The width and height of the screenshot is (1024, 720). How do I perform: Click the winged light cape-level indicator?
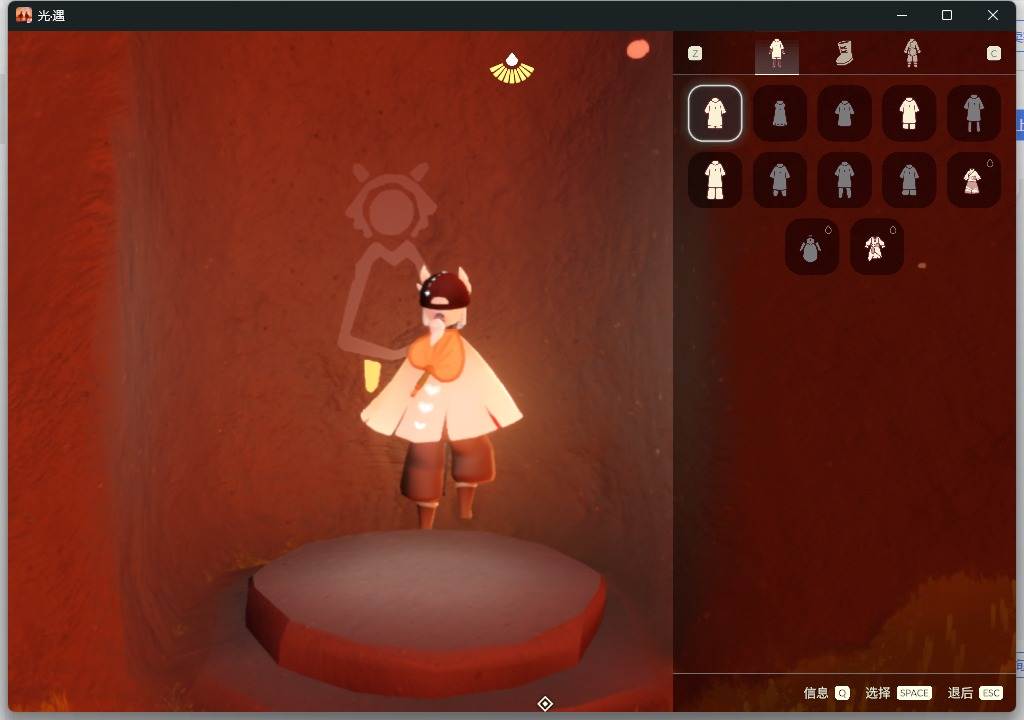pos(512,69)
